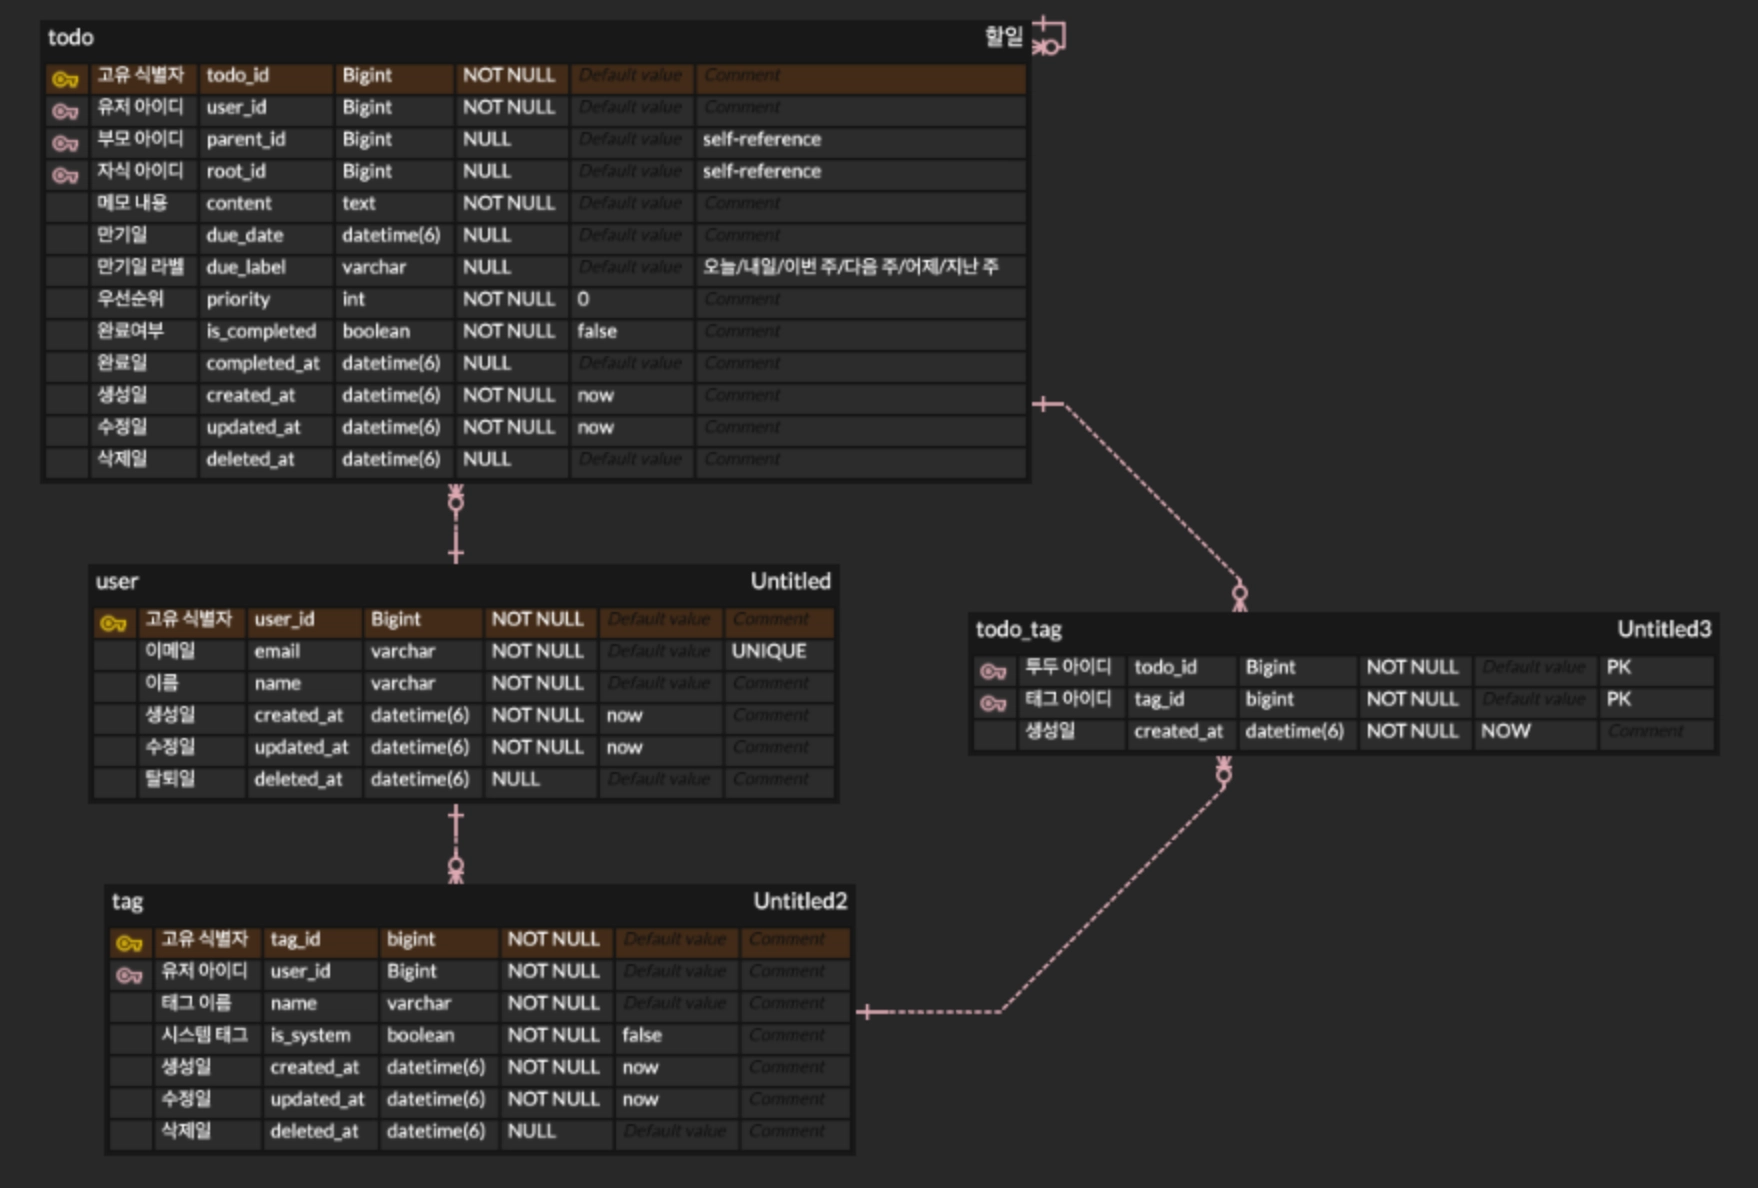Click the key icon next to root_id
This screenshot has height=1188, width=1758.
[x=65, y=174]
